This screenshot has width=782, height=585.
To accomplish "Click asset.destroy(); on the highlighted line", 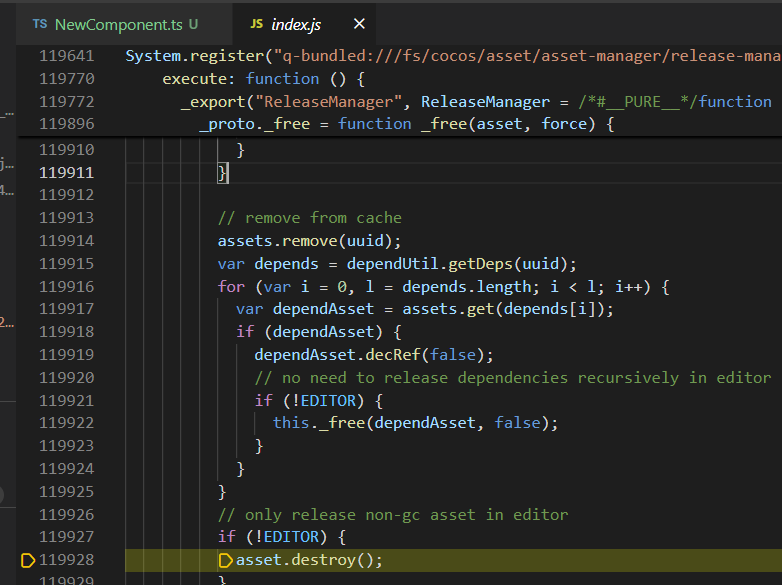I will [x=309, y=560].
